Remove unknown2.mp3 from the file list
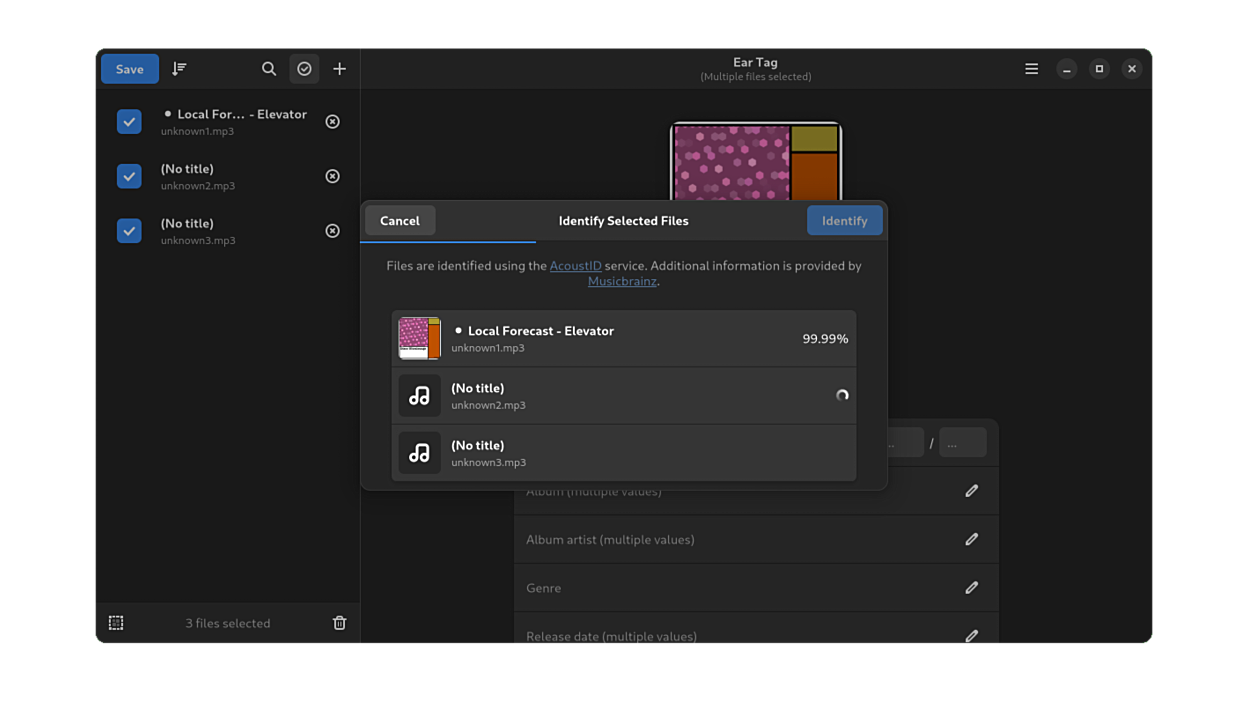The image size is (1248, 702). pyautogui.click(x=333, y=176)
